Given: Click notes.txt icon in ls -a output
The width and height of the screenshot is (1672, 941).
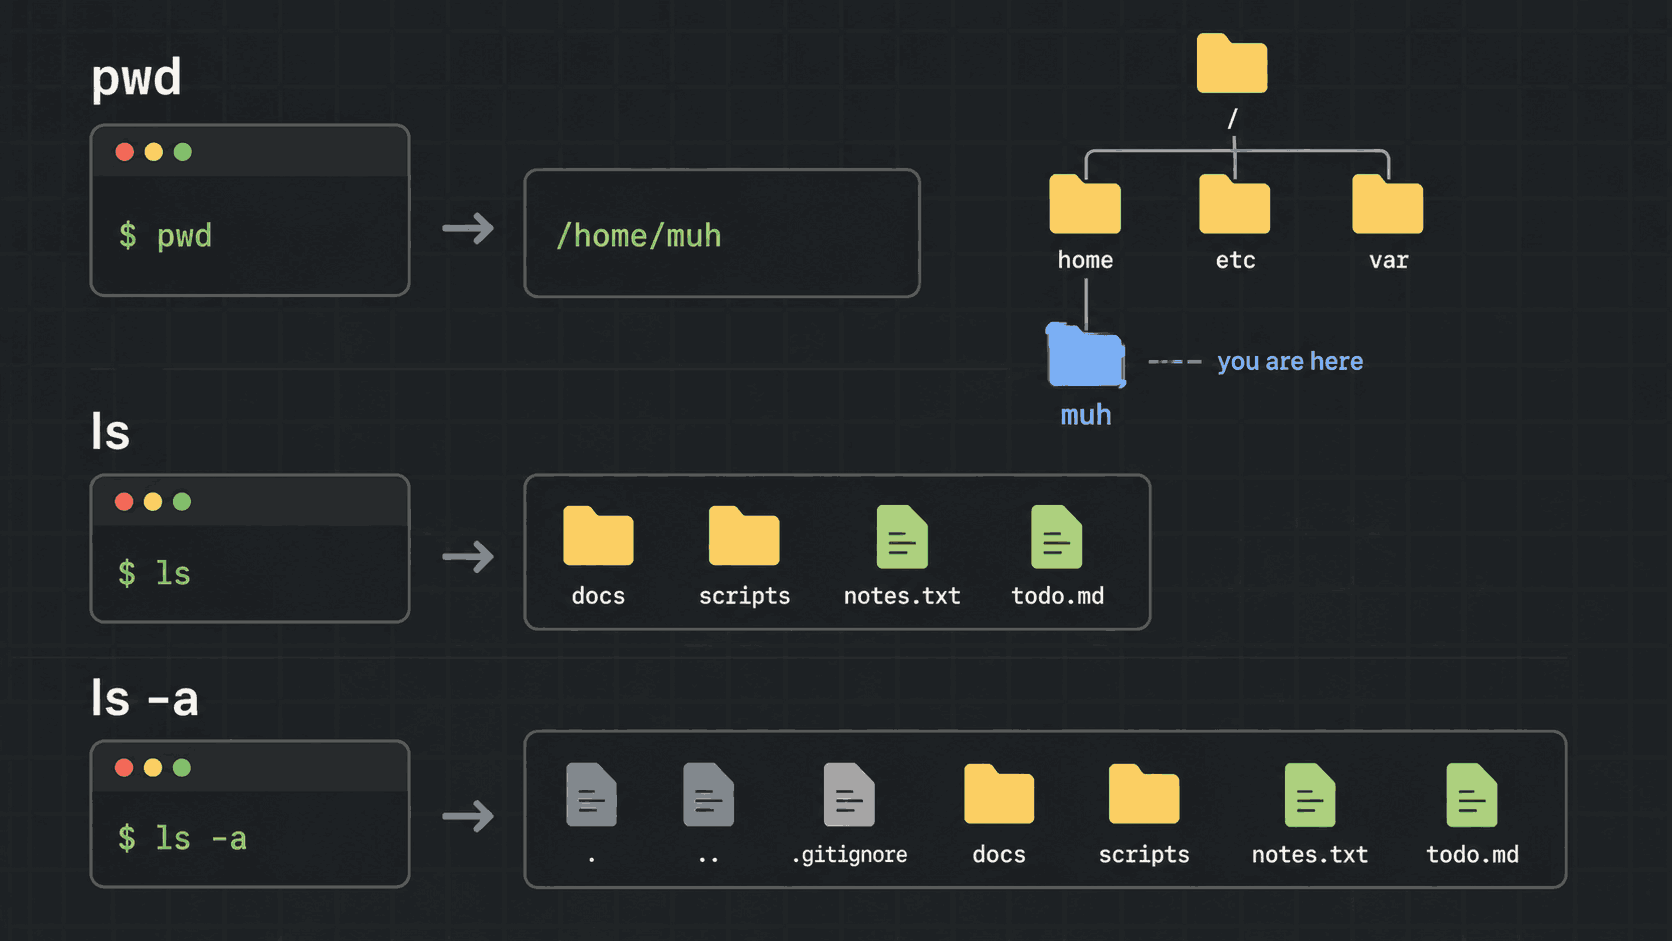Looking at the screenshot, I should coord(1310,795).
